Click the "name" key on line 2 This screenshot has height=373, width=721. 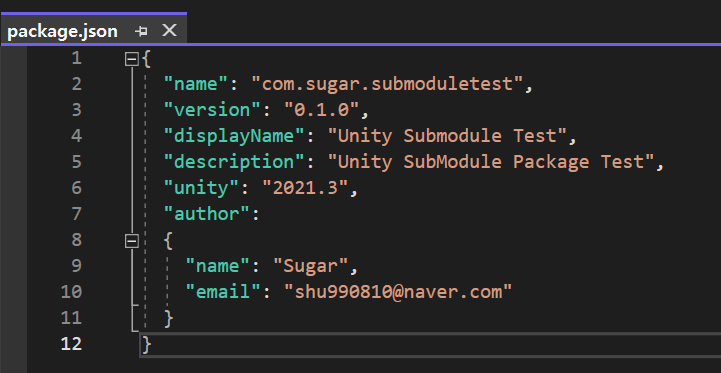tap(196, 84)
